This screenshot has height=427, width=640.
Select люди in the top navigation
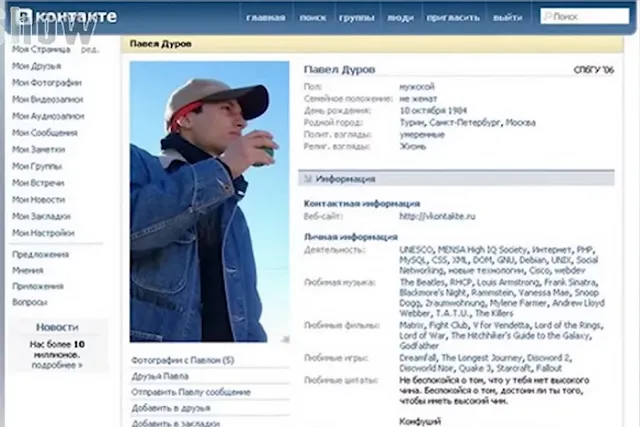coord(400,17)
